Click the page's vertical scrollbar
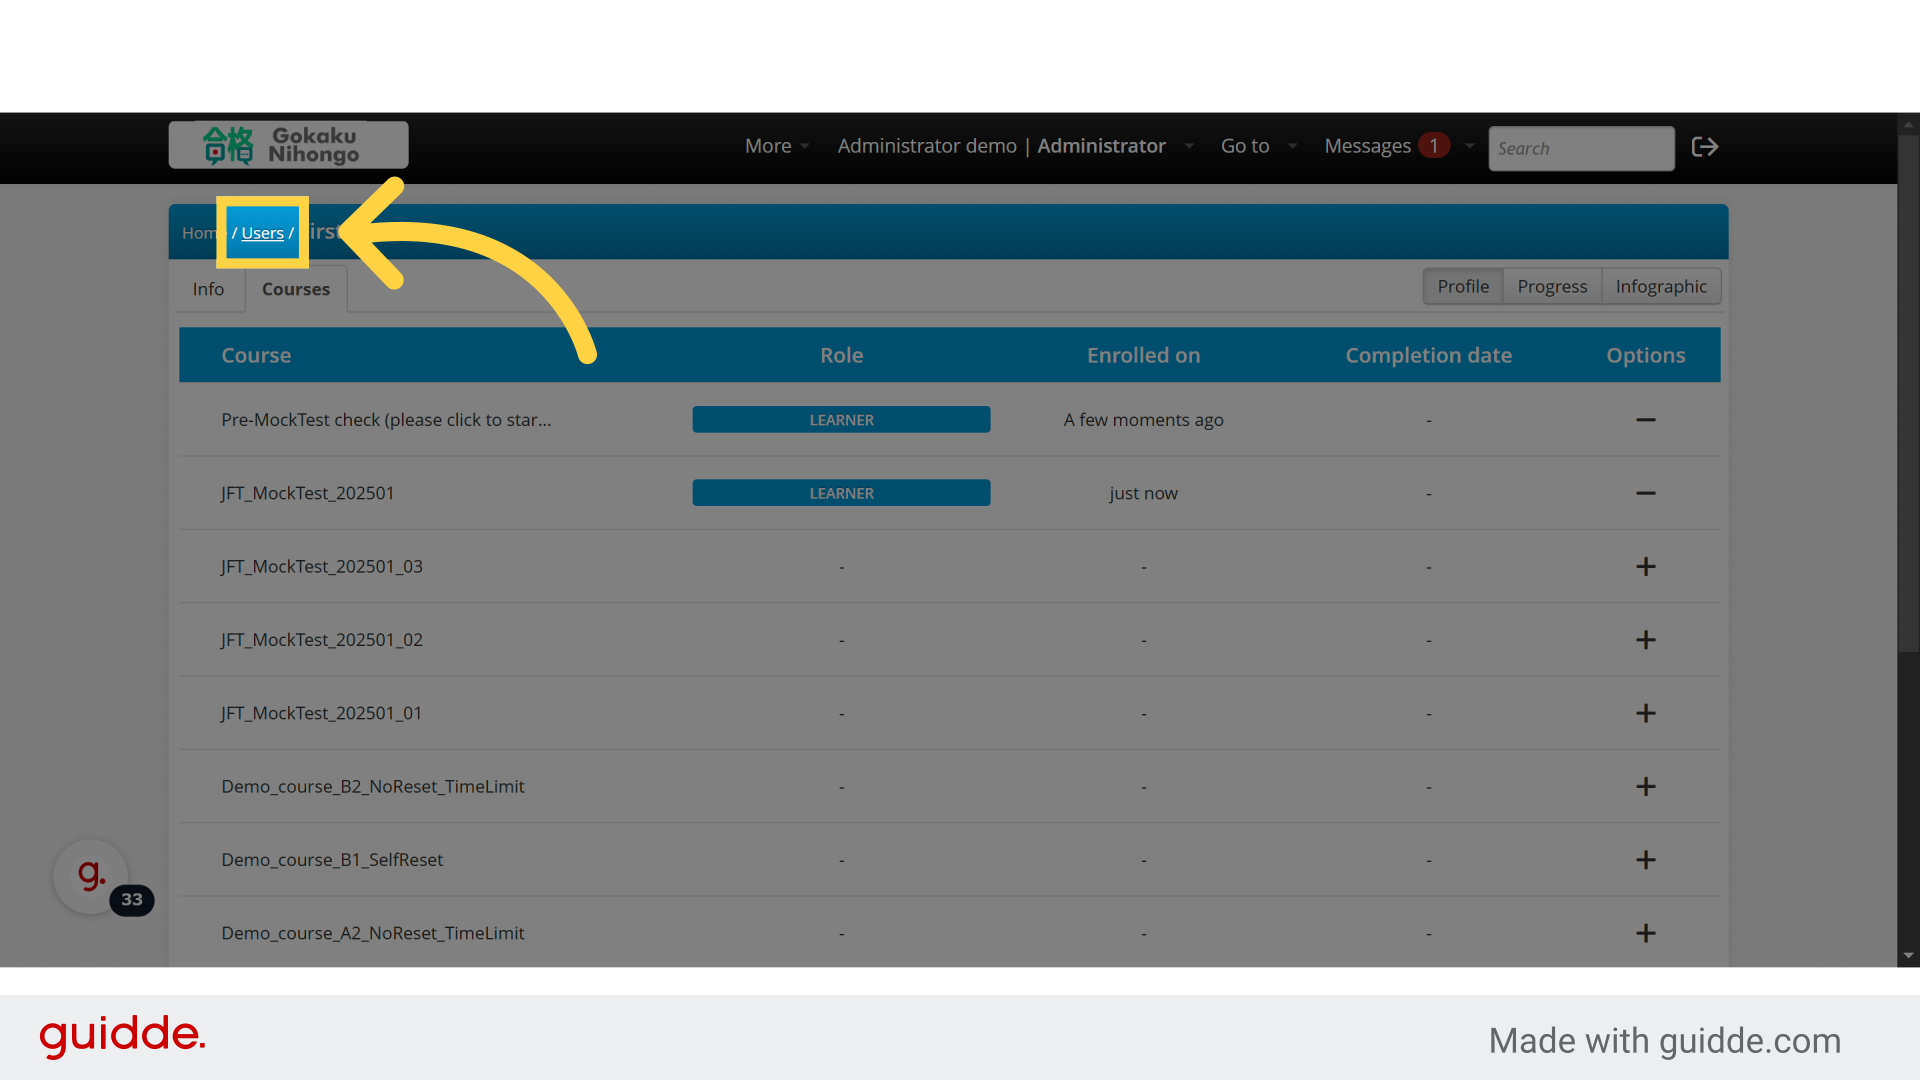The height and width of the screenshot is (1080, 1920). point(1908,400)
